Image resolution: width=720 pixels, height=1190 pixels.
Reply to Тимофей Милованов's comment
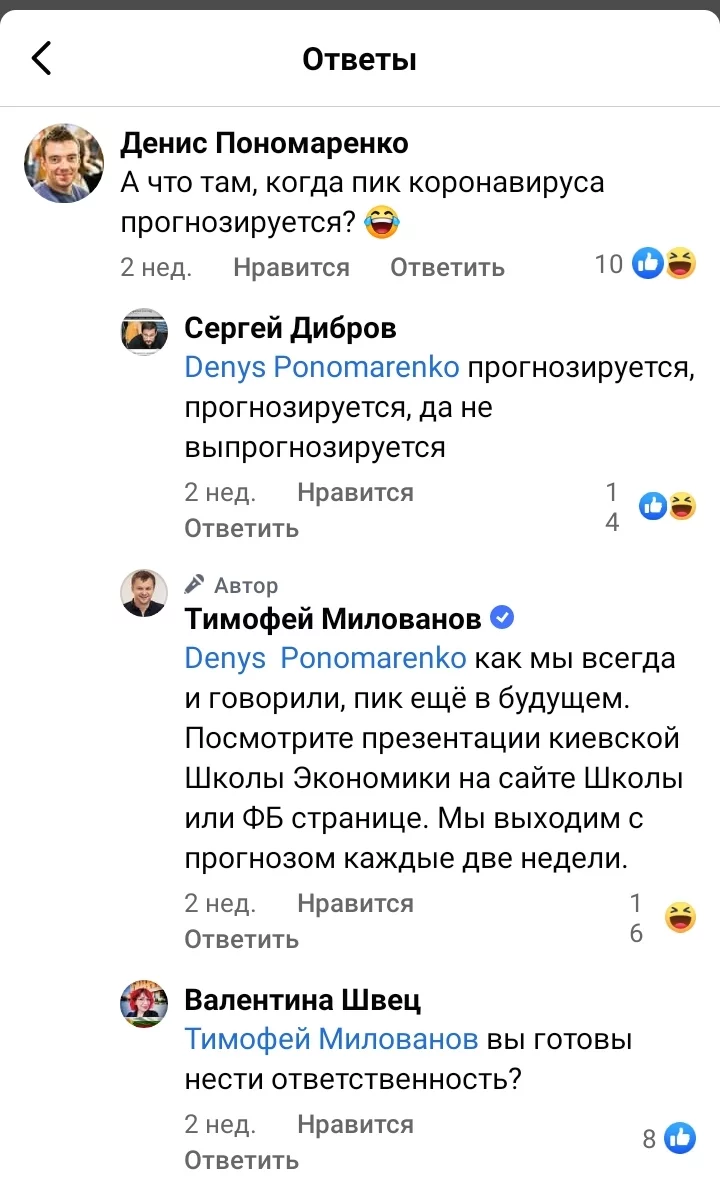[241, 940]
